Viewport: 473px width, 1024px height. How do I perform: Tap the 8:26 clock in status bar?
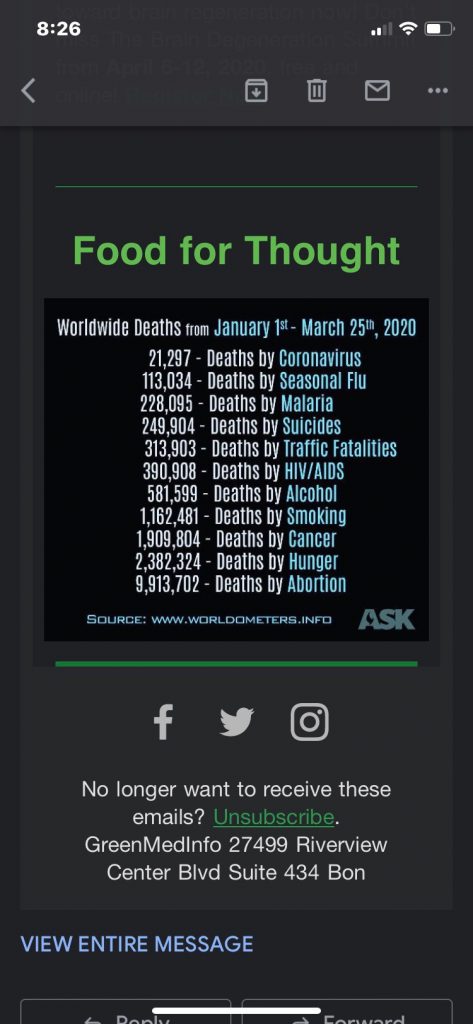click(x=59, y=29)
